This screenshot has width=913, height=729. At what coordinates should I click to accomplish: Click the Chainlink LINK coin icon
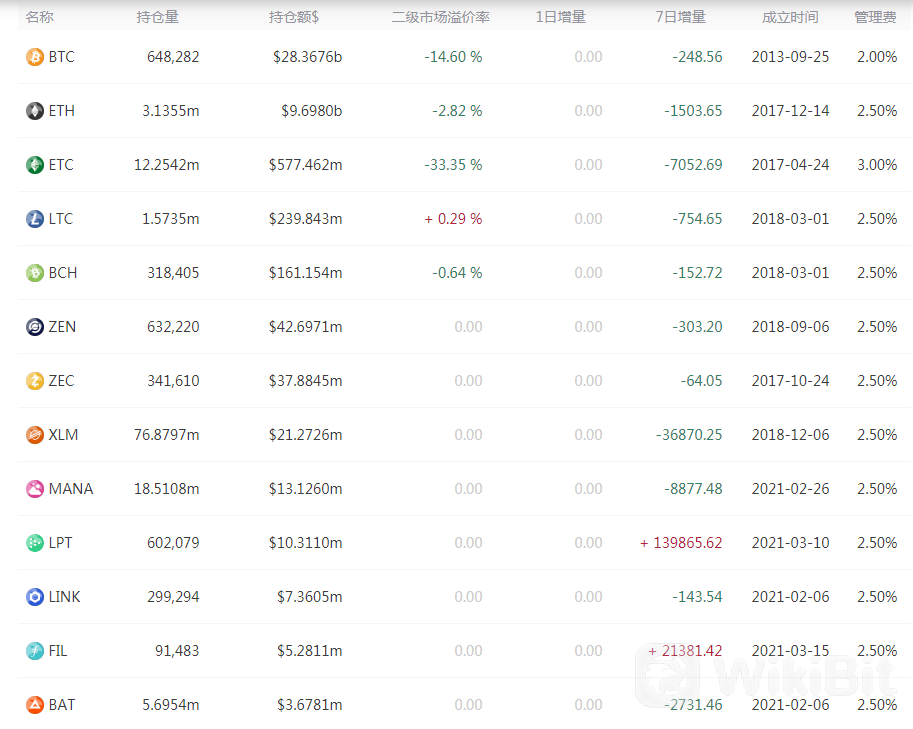(x=35, y=597)
